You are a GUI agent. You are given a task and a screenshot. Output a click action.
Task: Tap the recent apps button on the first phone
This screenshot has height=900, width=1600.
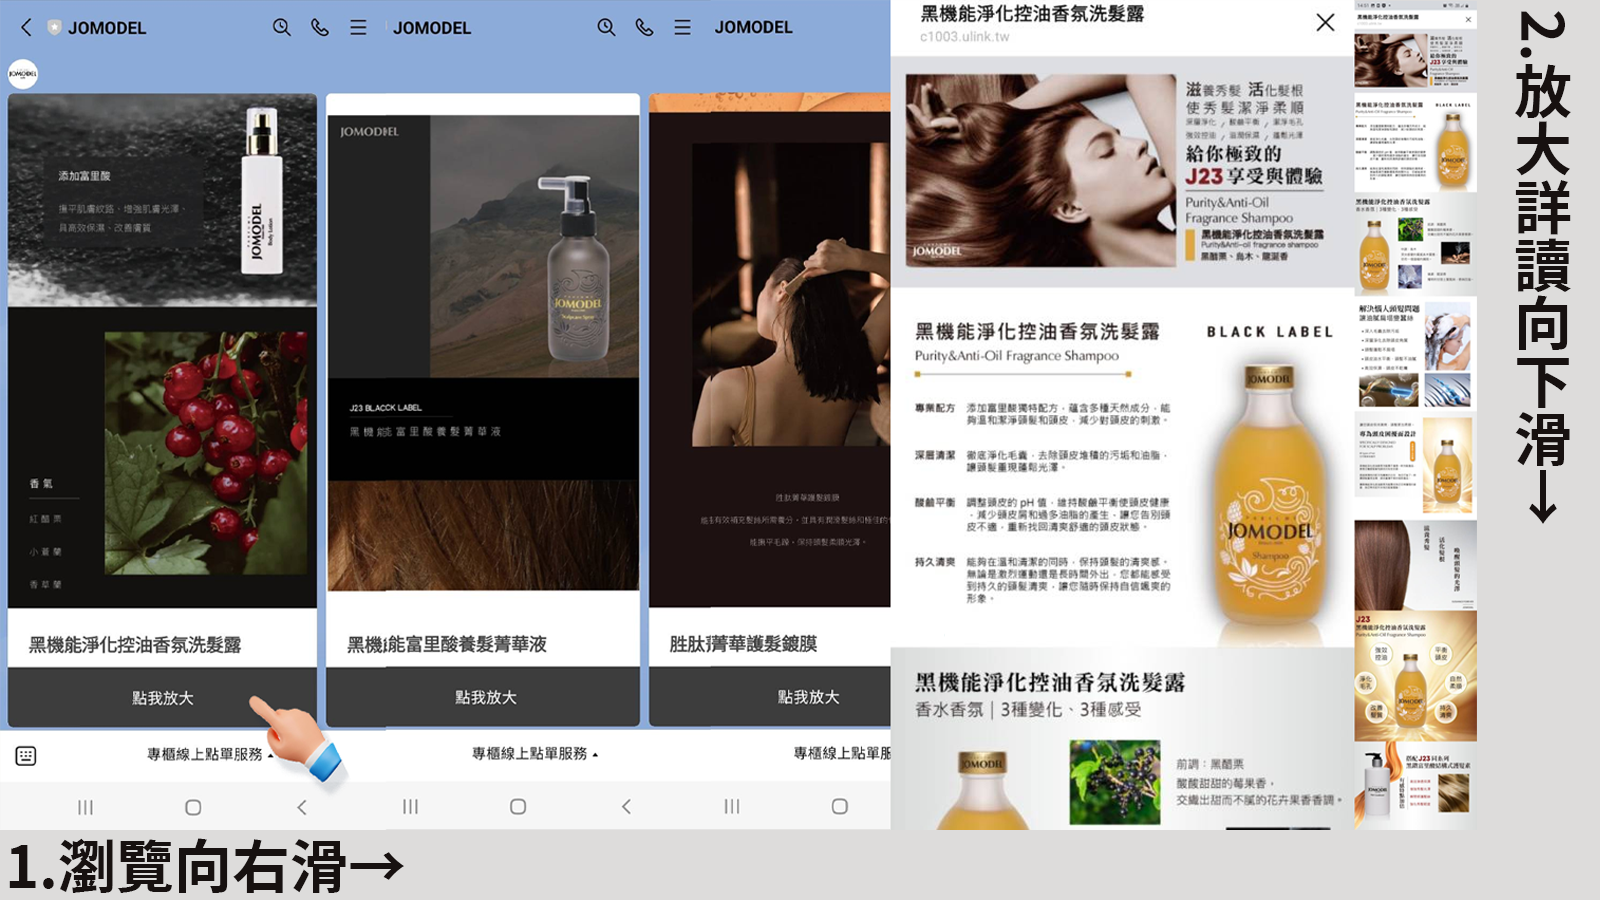[x=86, y=807]
